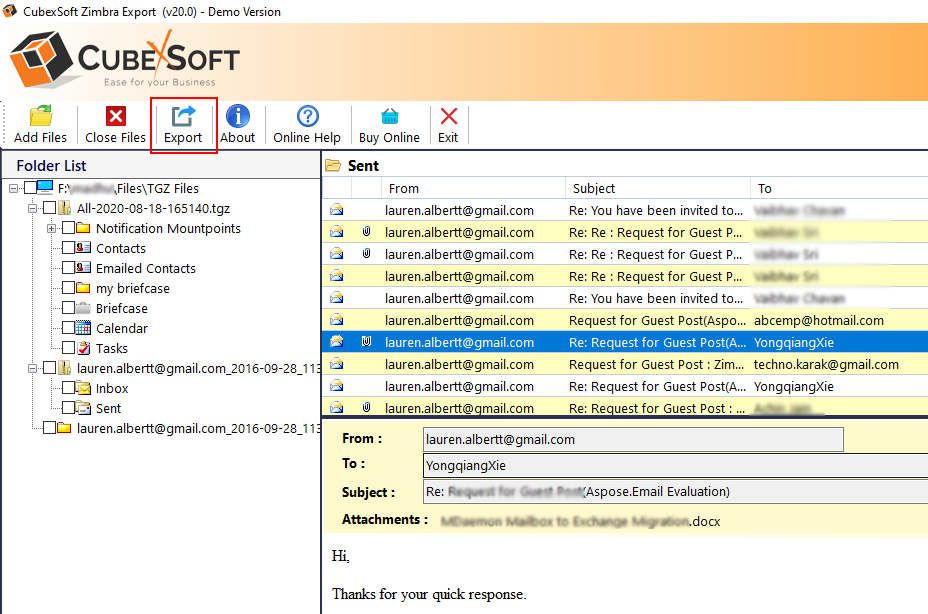Click the Exit toolbar icon
The image size is (928, 614).
point(448,117)
